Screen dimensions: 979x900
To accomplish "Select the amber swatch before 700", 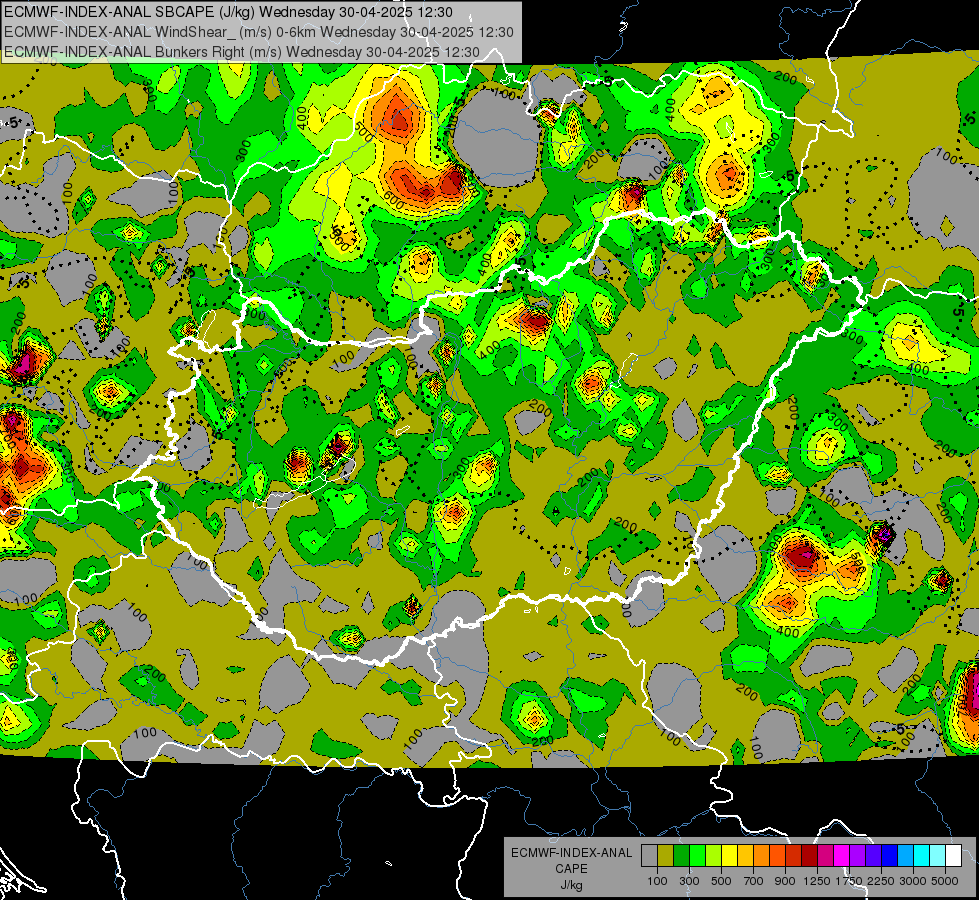I will (x=745, y=856).
